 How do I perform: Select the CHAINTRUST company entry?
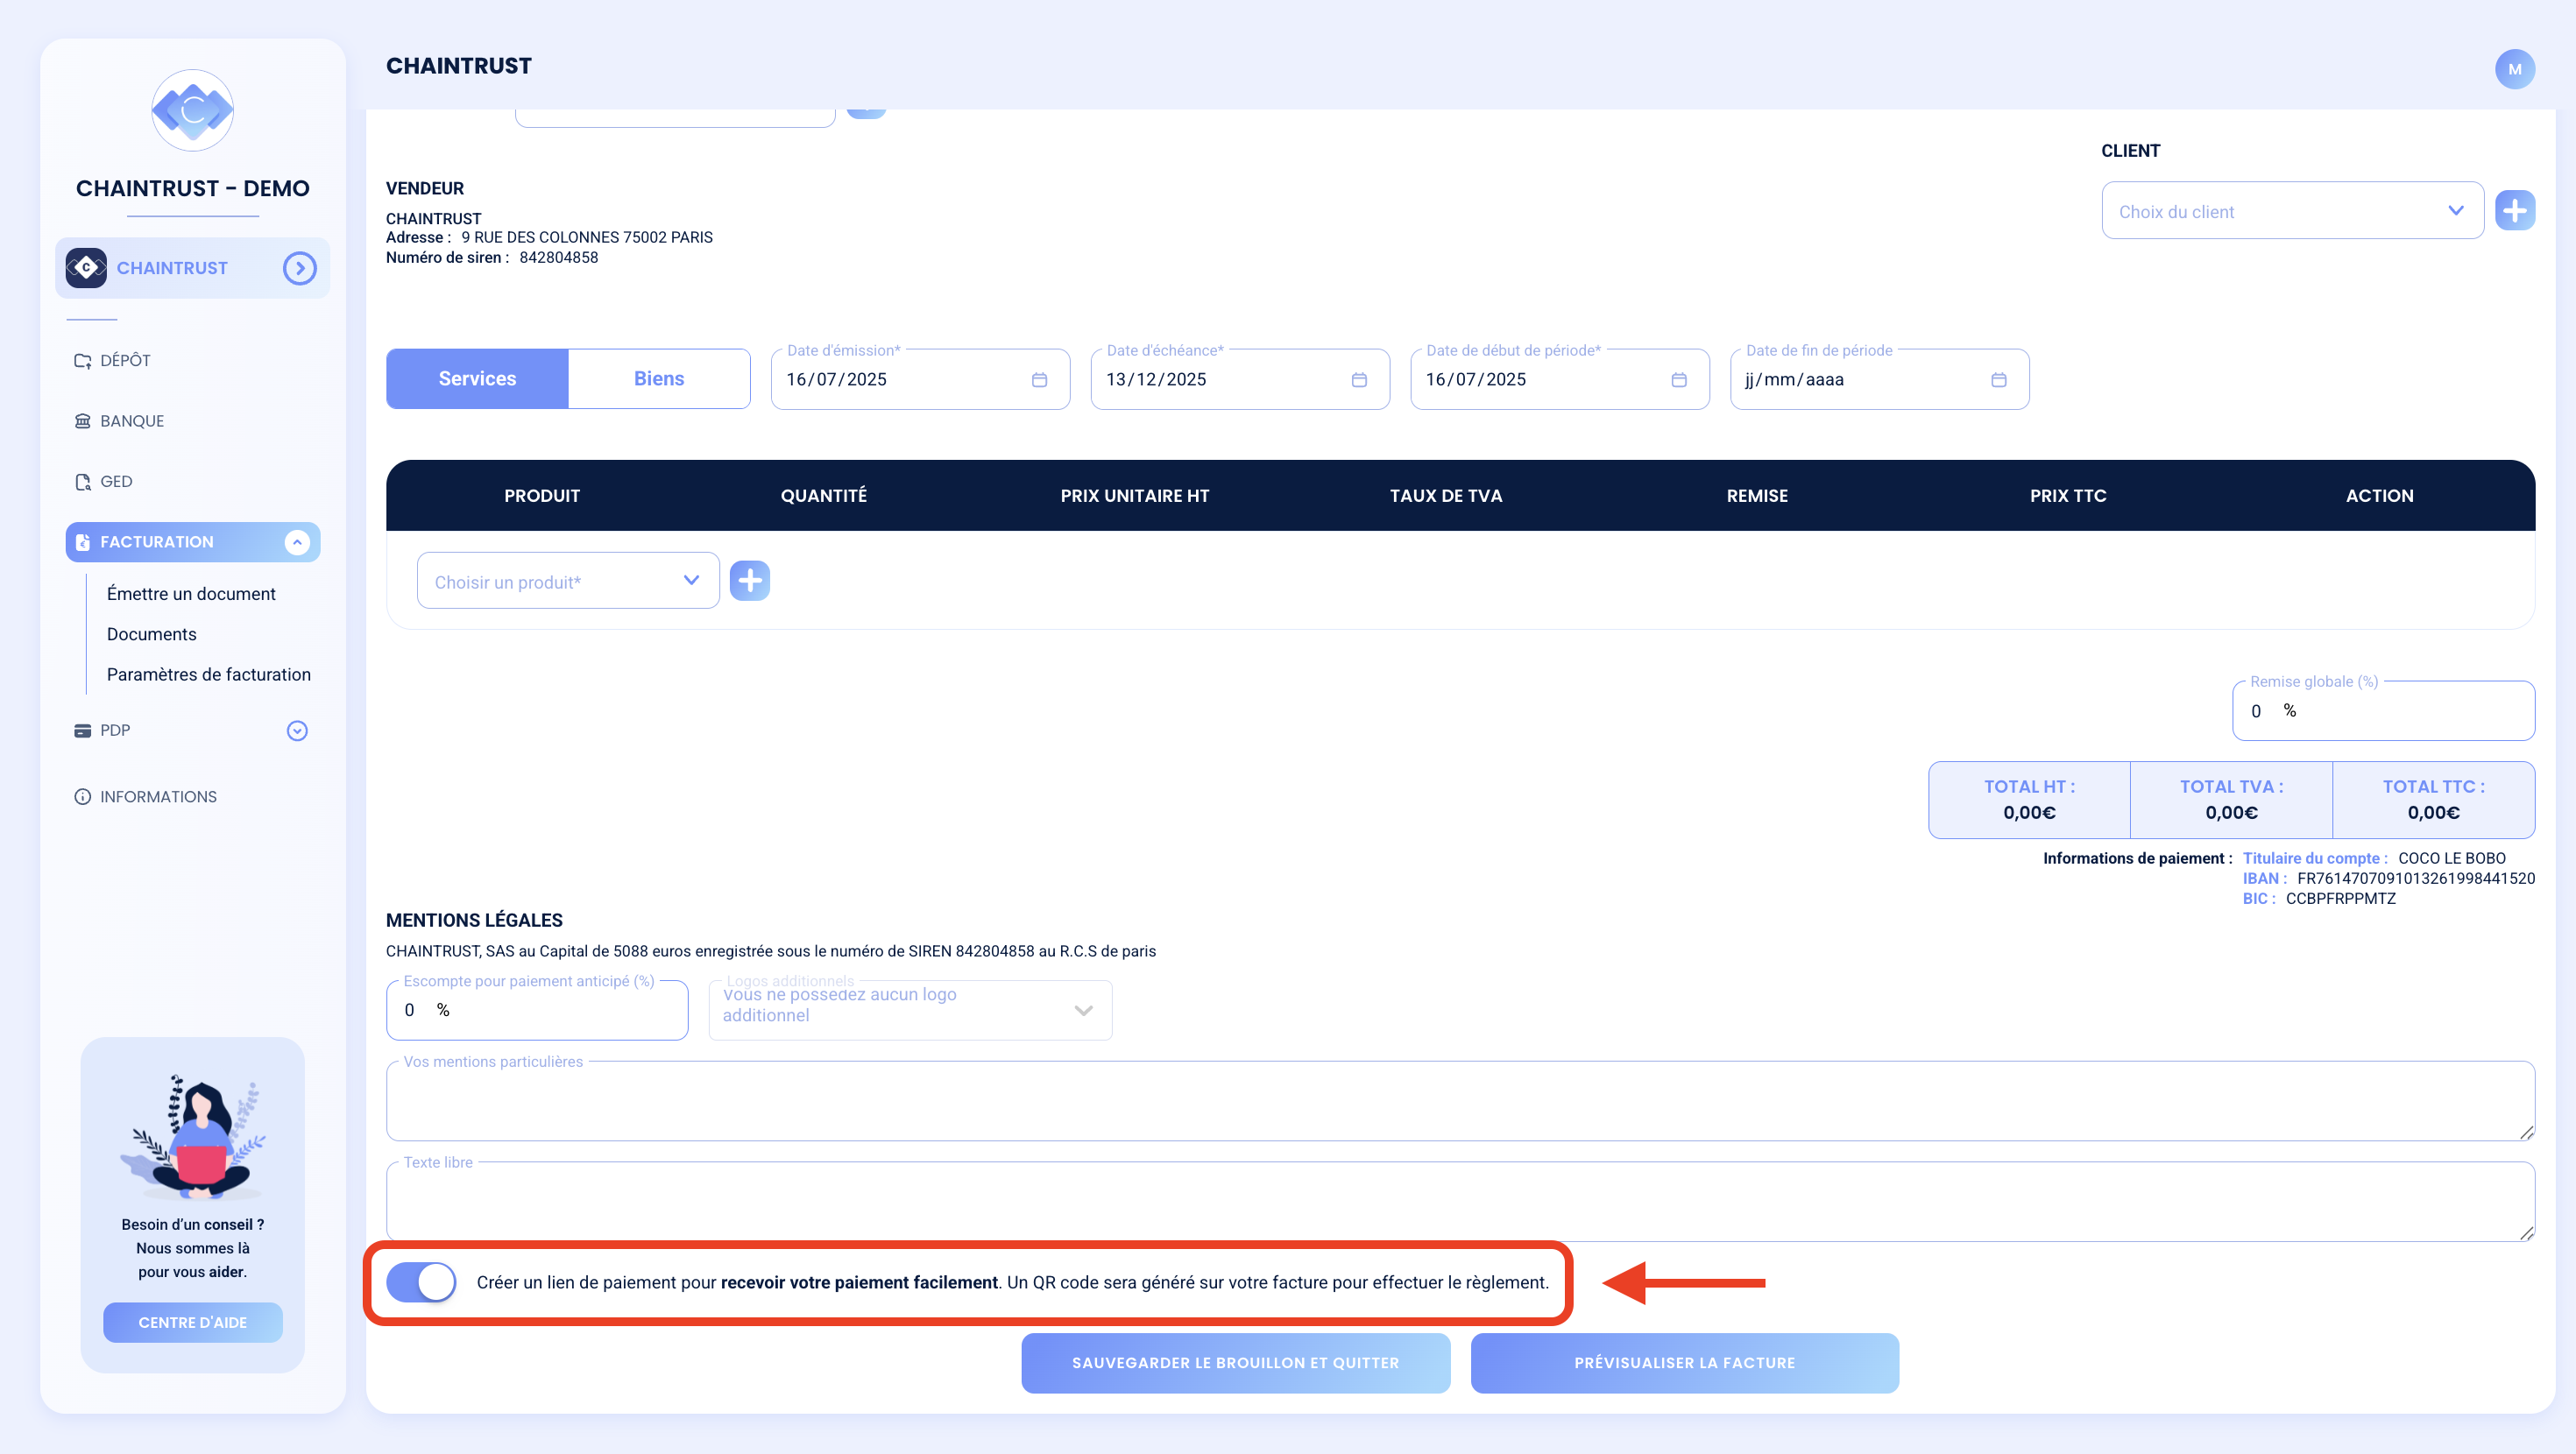tap(192, 268)
